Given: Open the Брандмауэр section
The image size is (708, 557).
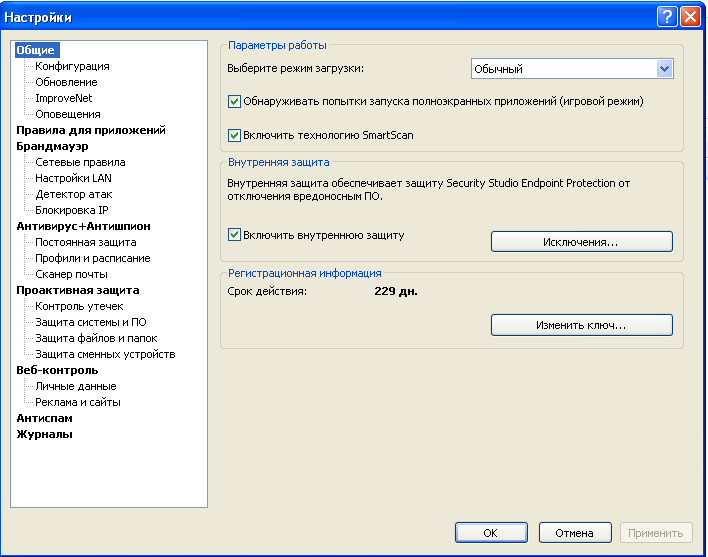Looking at the screenshot, I should click(52, 146).
